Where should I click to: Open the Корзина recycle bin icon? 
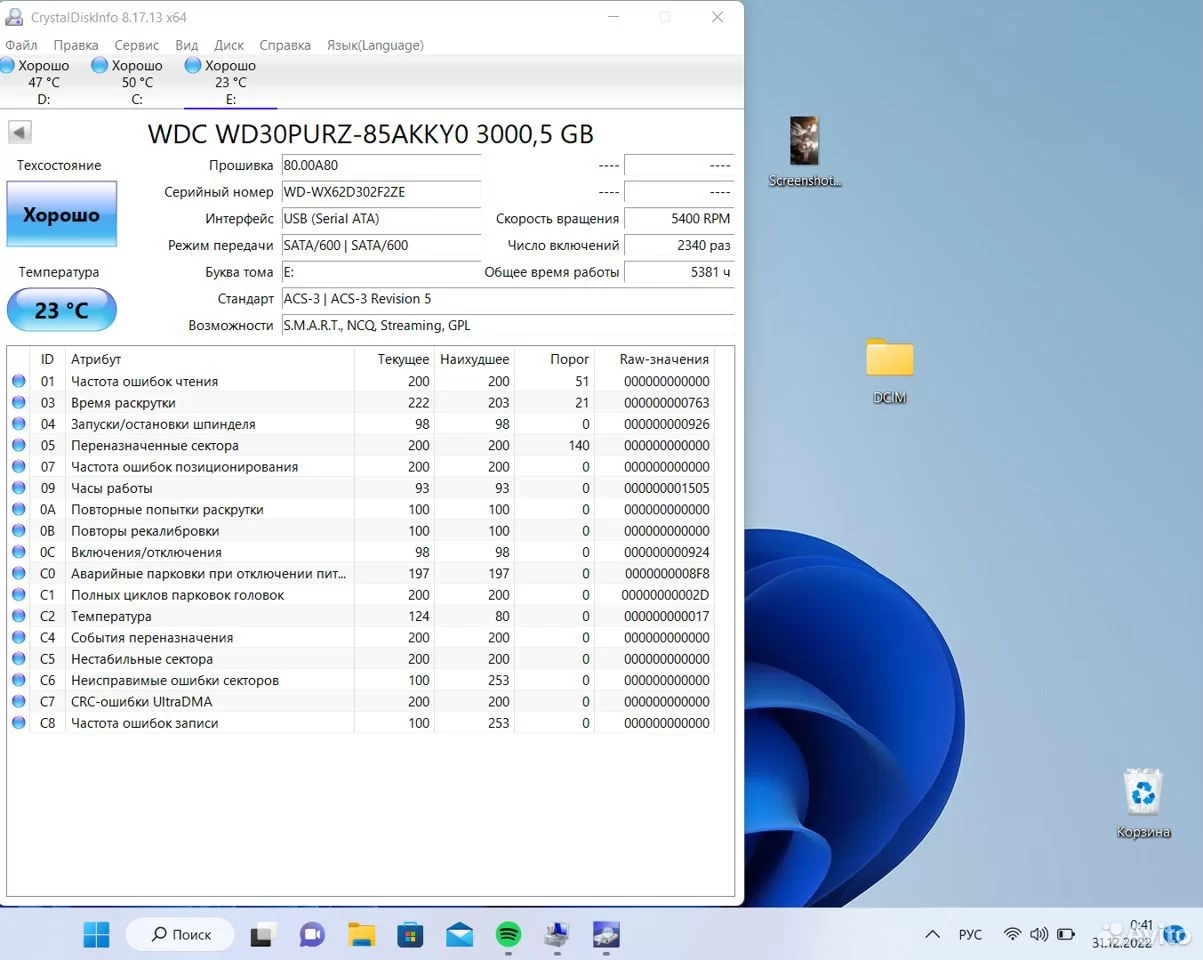(1143, 800)
